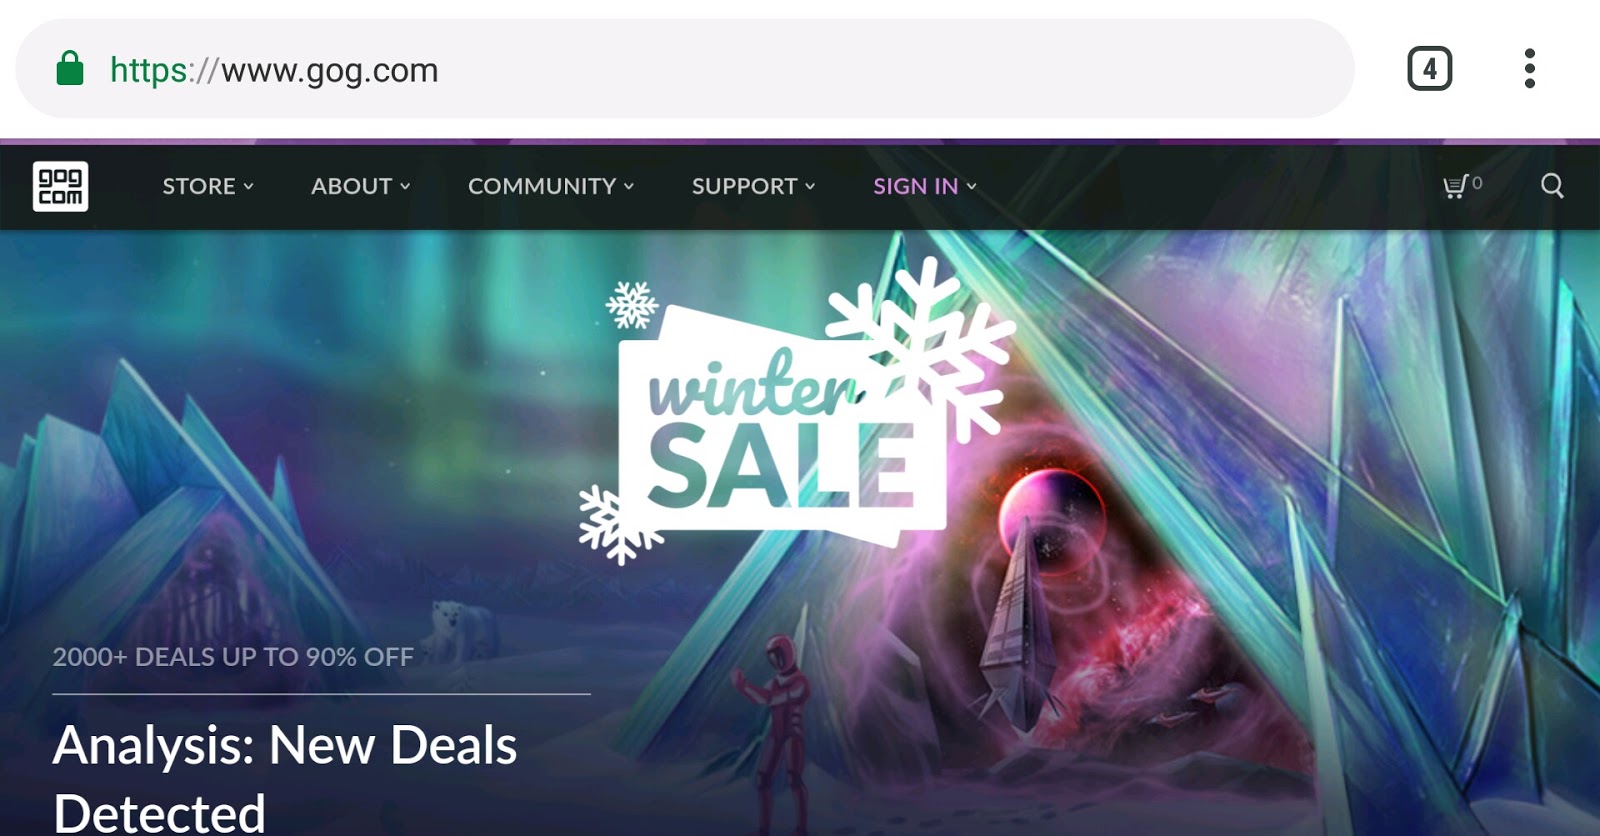Image resolution: width=1600 pixels, height=836 pixels.
Task: Click the green padlock security icon
Action: pos(70,69)
